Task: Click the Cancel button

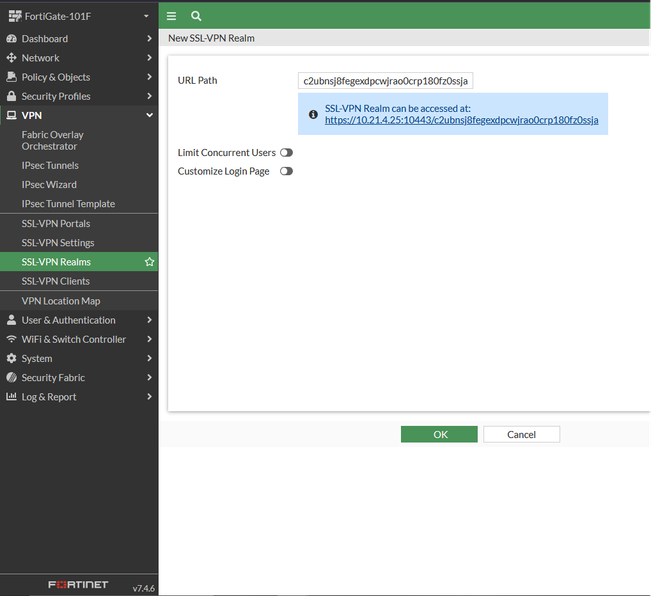Action: tap(521, 434)
